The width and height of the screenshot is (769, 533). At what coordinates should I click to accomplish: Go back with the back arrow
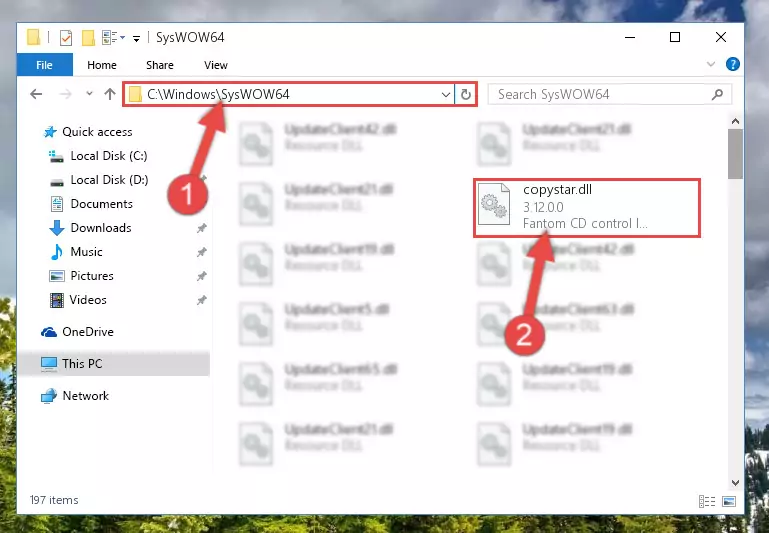click(x=36, y=94)
